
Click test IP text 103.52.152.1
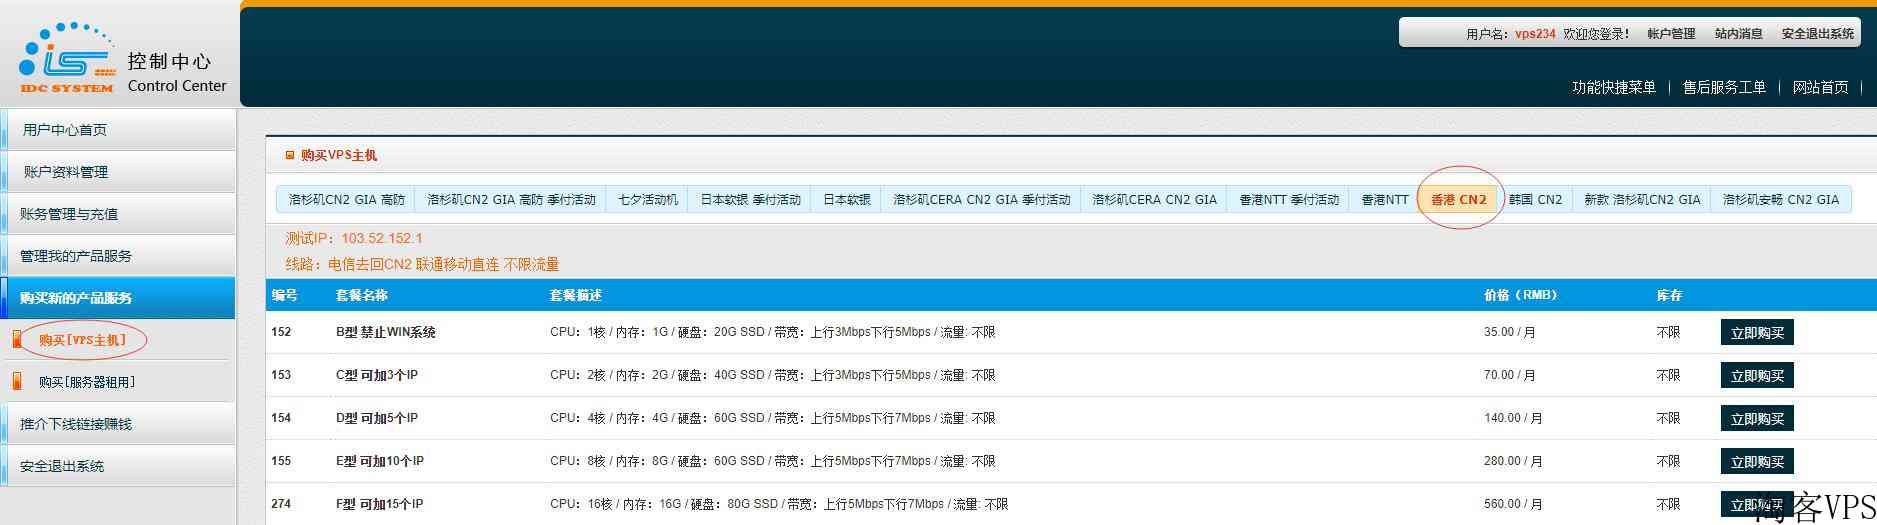tap(382, 238)
